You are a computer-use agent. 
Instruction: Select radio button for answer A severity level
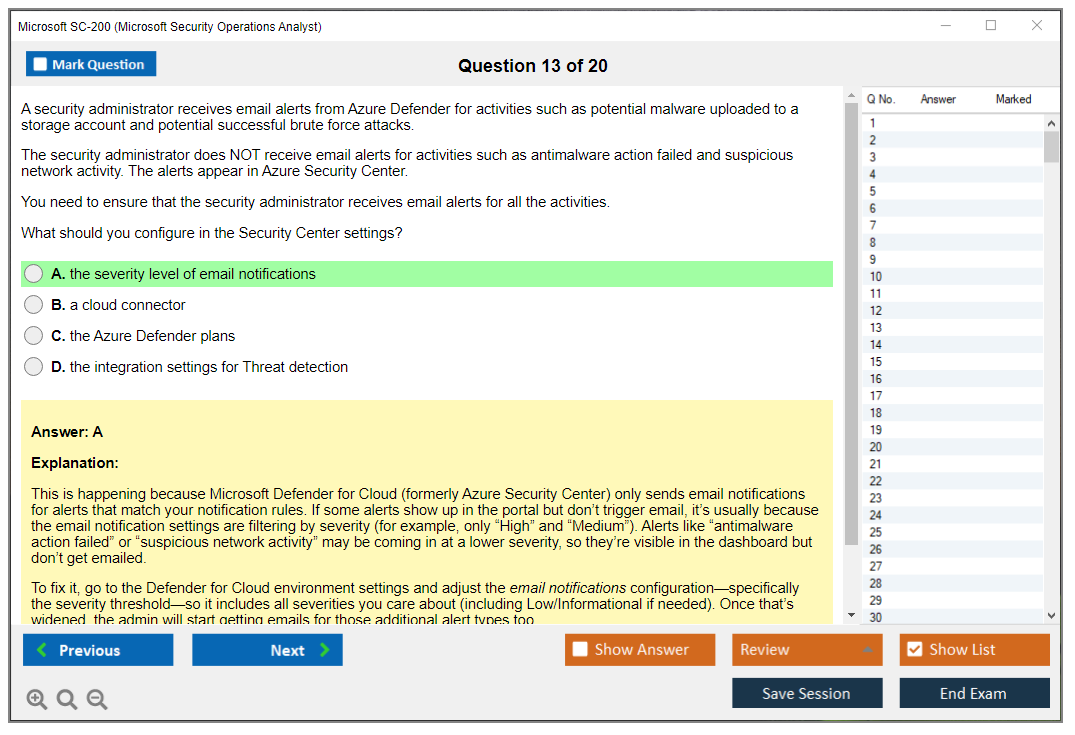33,273
